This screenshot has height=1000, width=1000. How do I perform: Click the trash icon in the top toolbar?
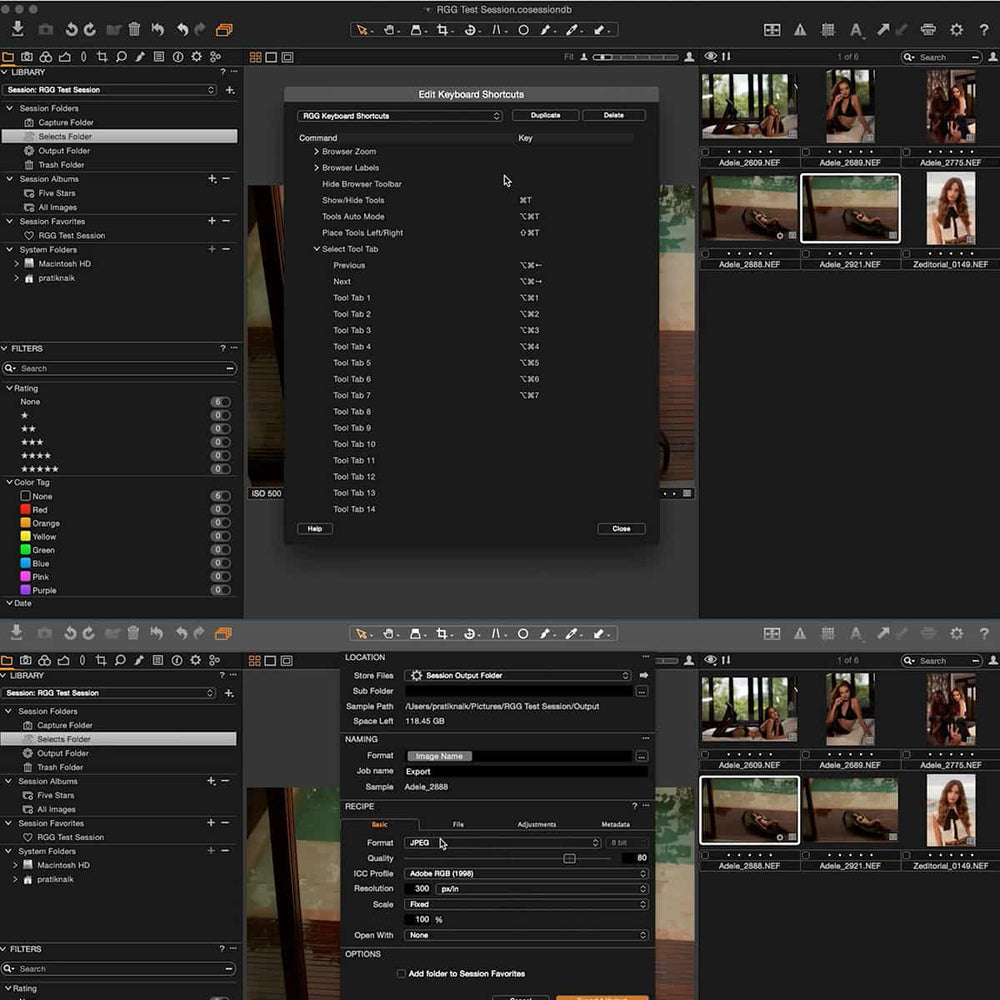tap(134, 29)
